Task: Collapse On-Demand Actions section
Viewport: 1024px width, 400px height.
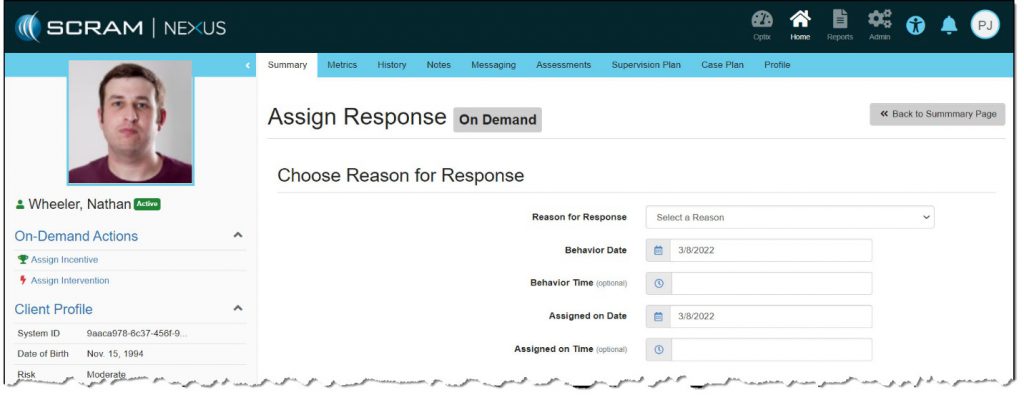Action: tap(238, 235)
